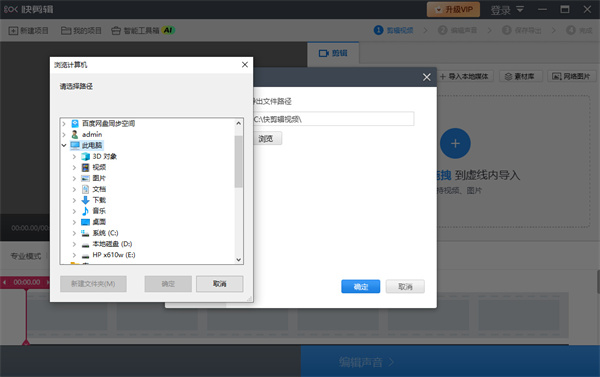Select the HP x610w (E:) drive
Viewport: 600px width, 377px height.
[x=114, y=255]
